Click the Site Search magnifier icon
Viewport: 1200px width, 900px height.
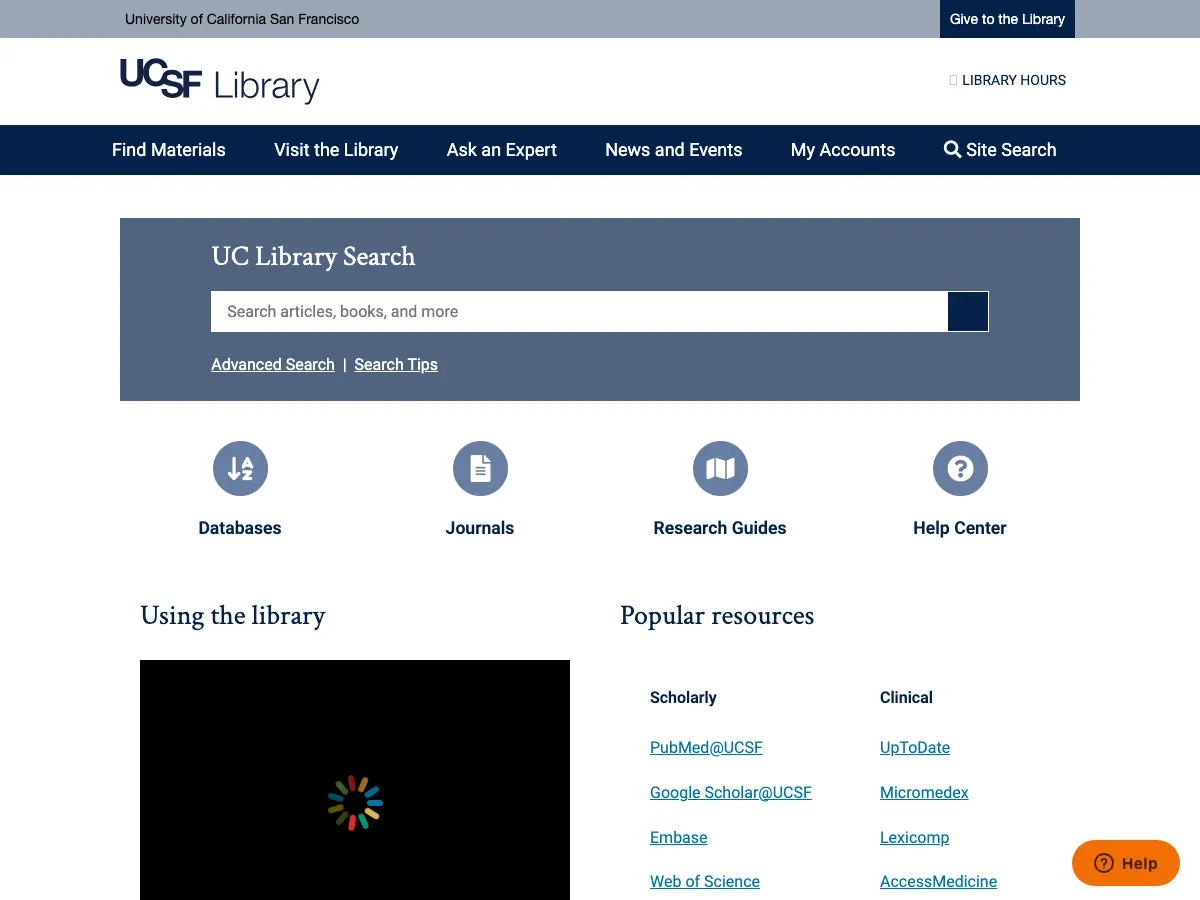952,149
